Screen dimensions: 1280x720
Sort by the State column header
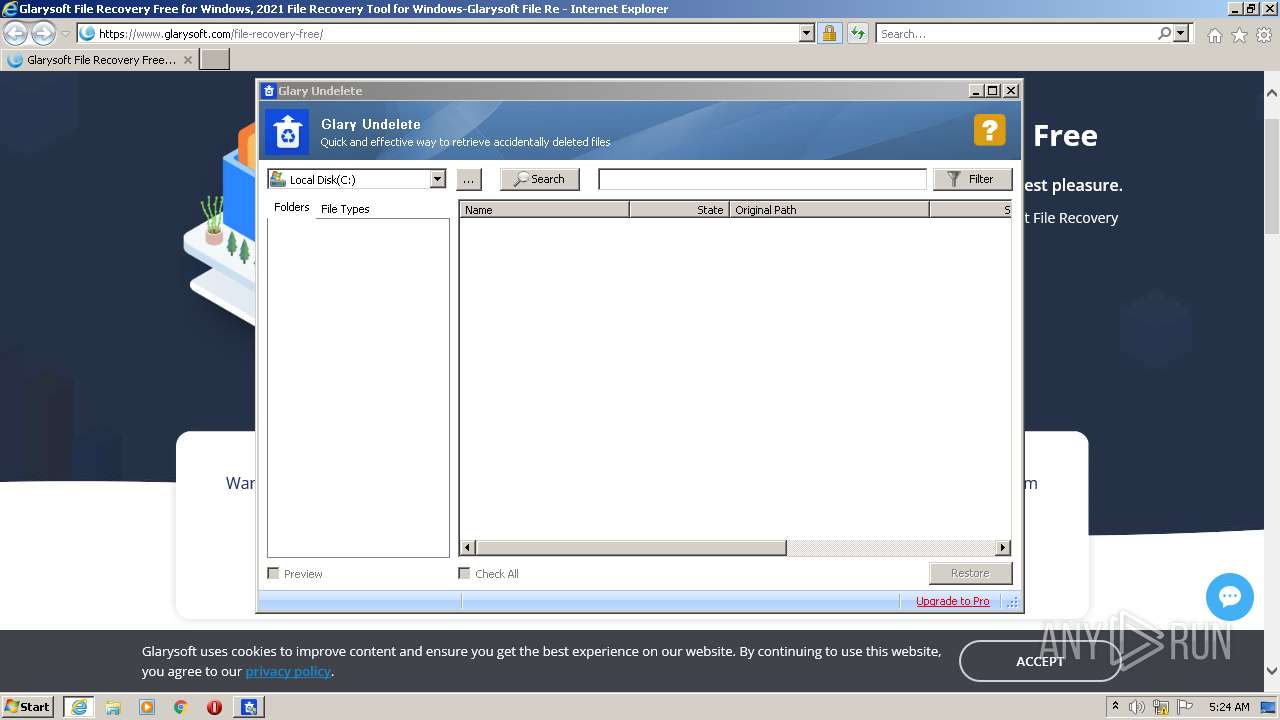[x=679, y=210]
